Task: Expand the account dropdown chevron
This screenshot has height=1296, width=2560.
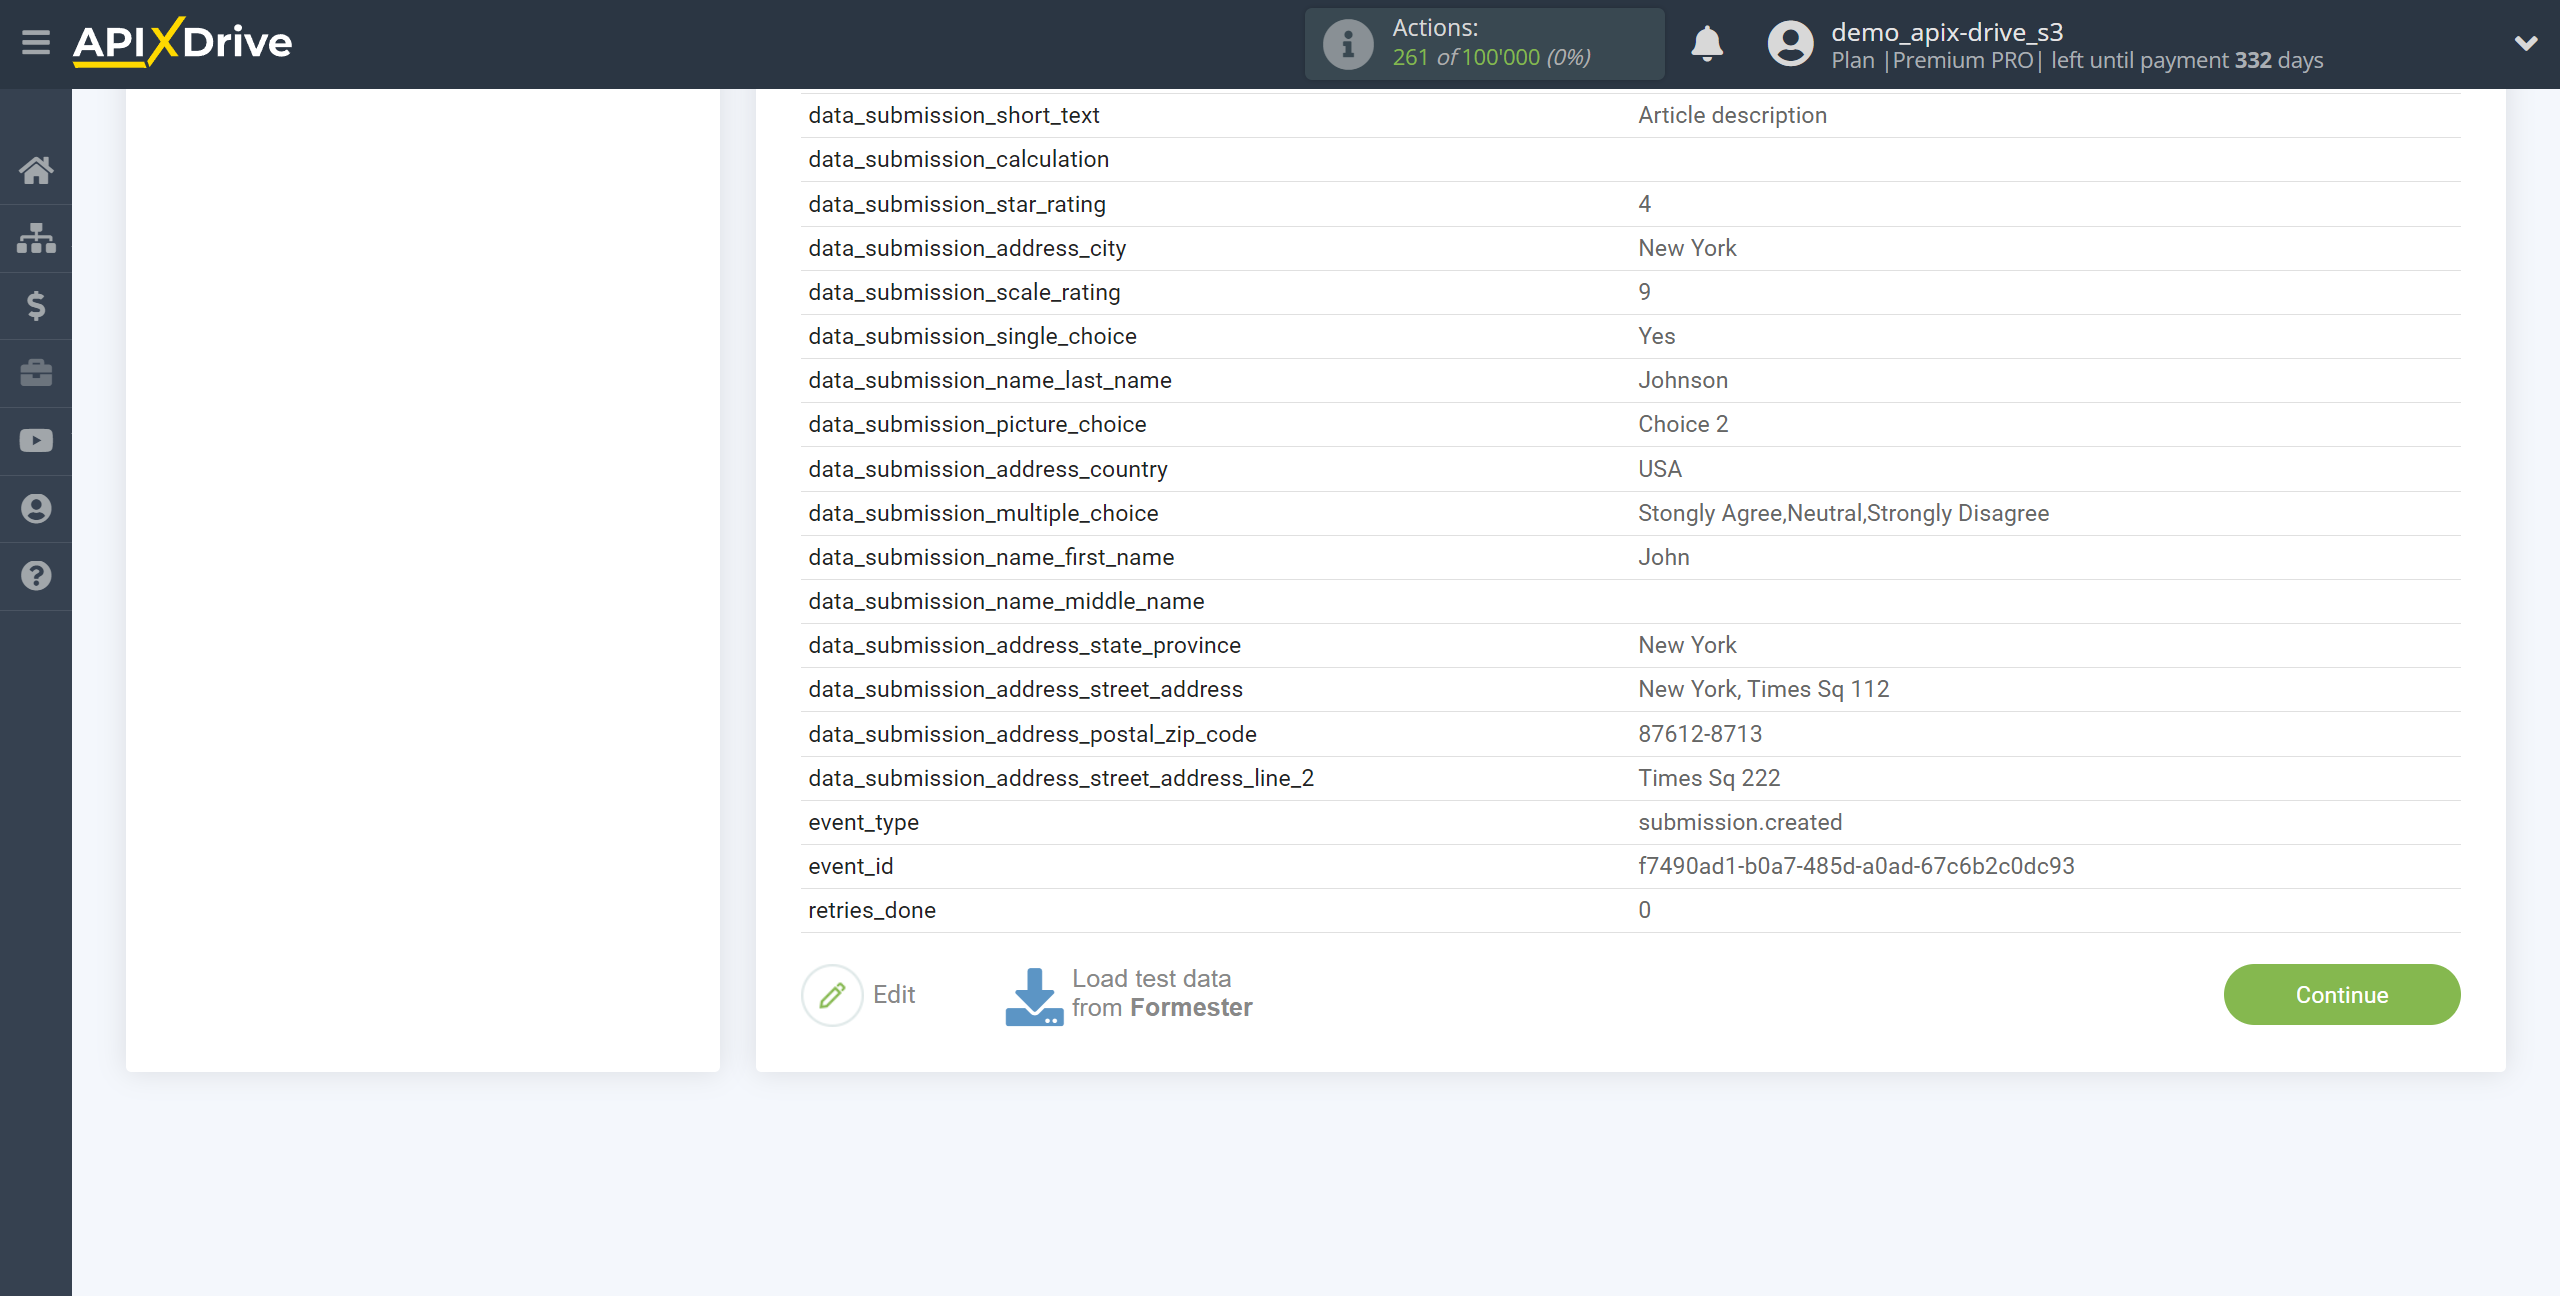Action: pyautogui.click(x=2526, y=43)
